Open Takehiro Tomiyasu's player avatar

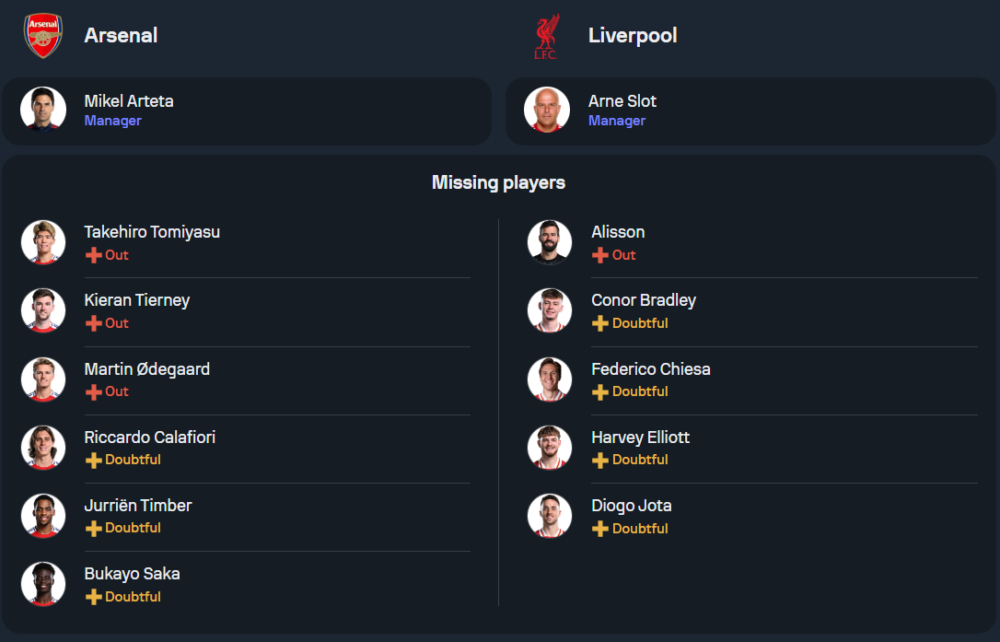pos(43,242)
